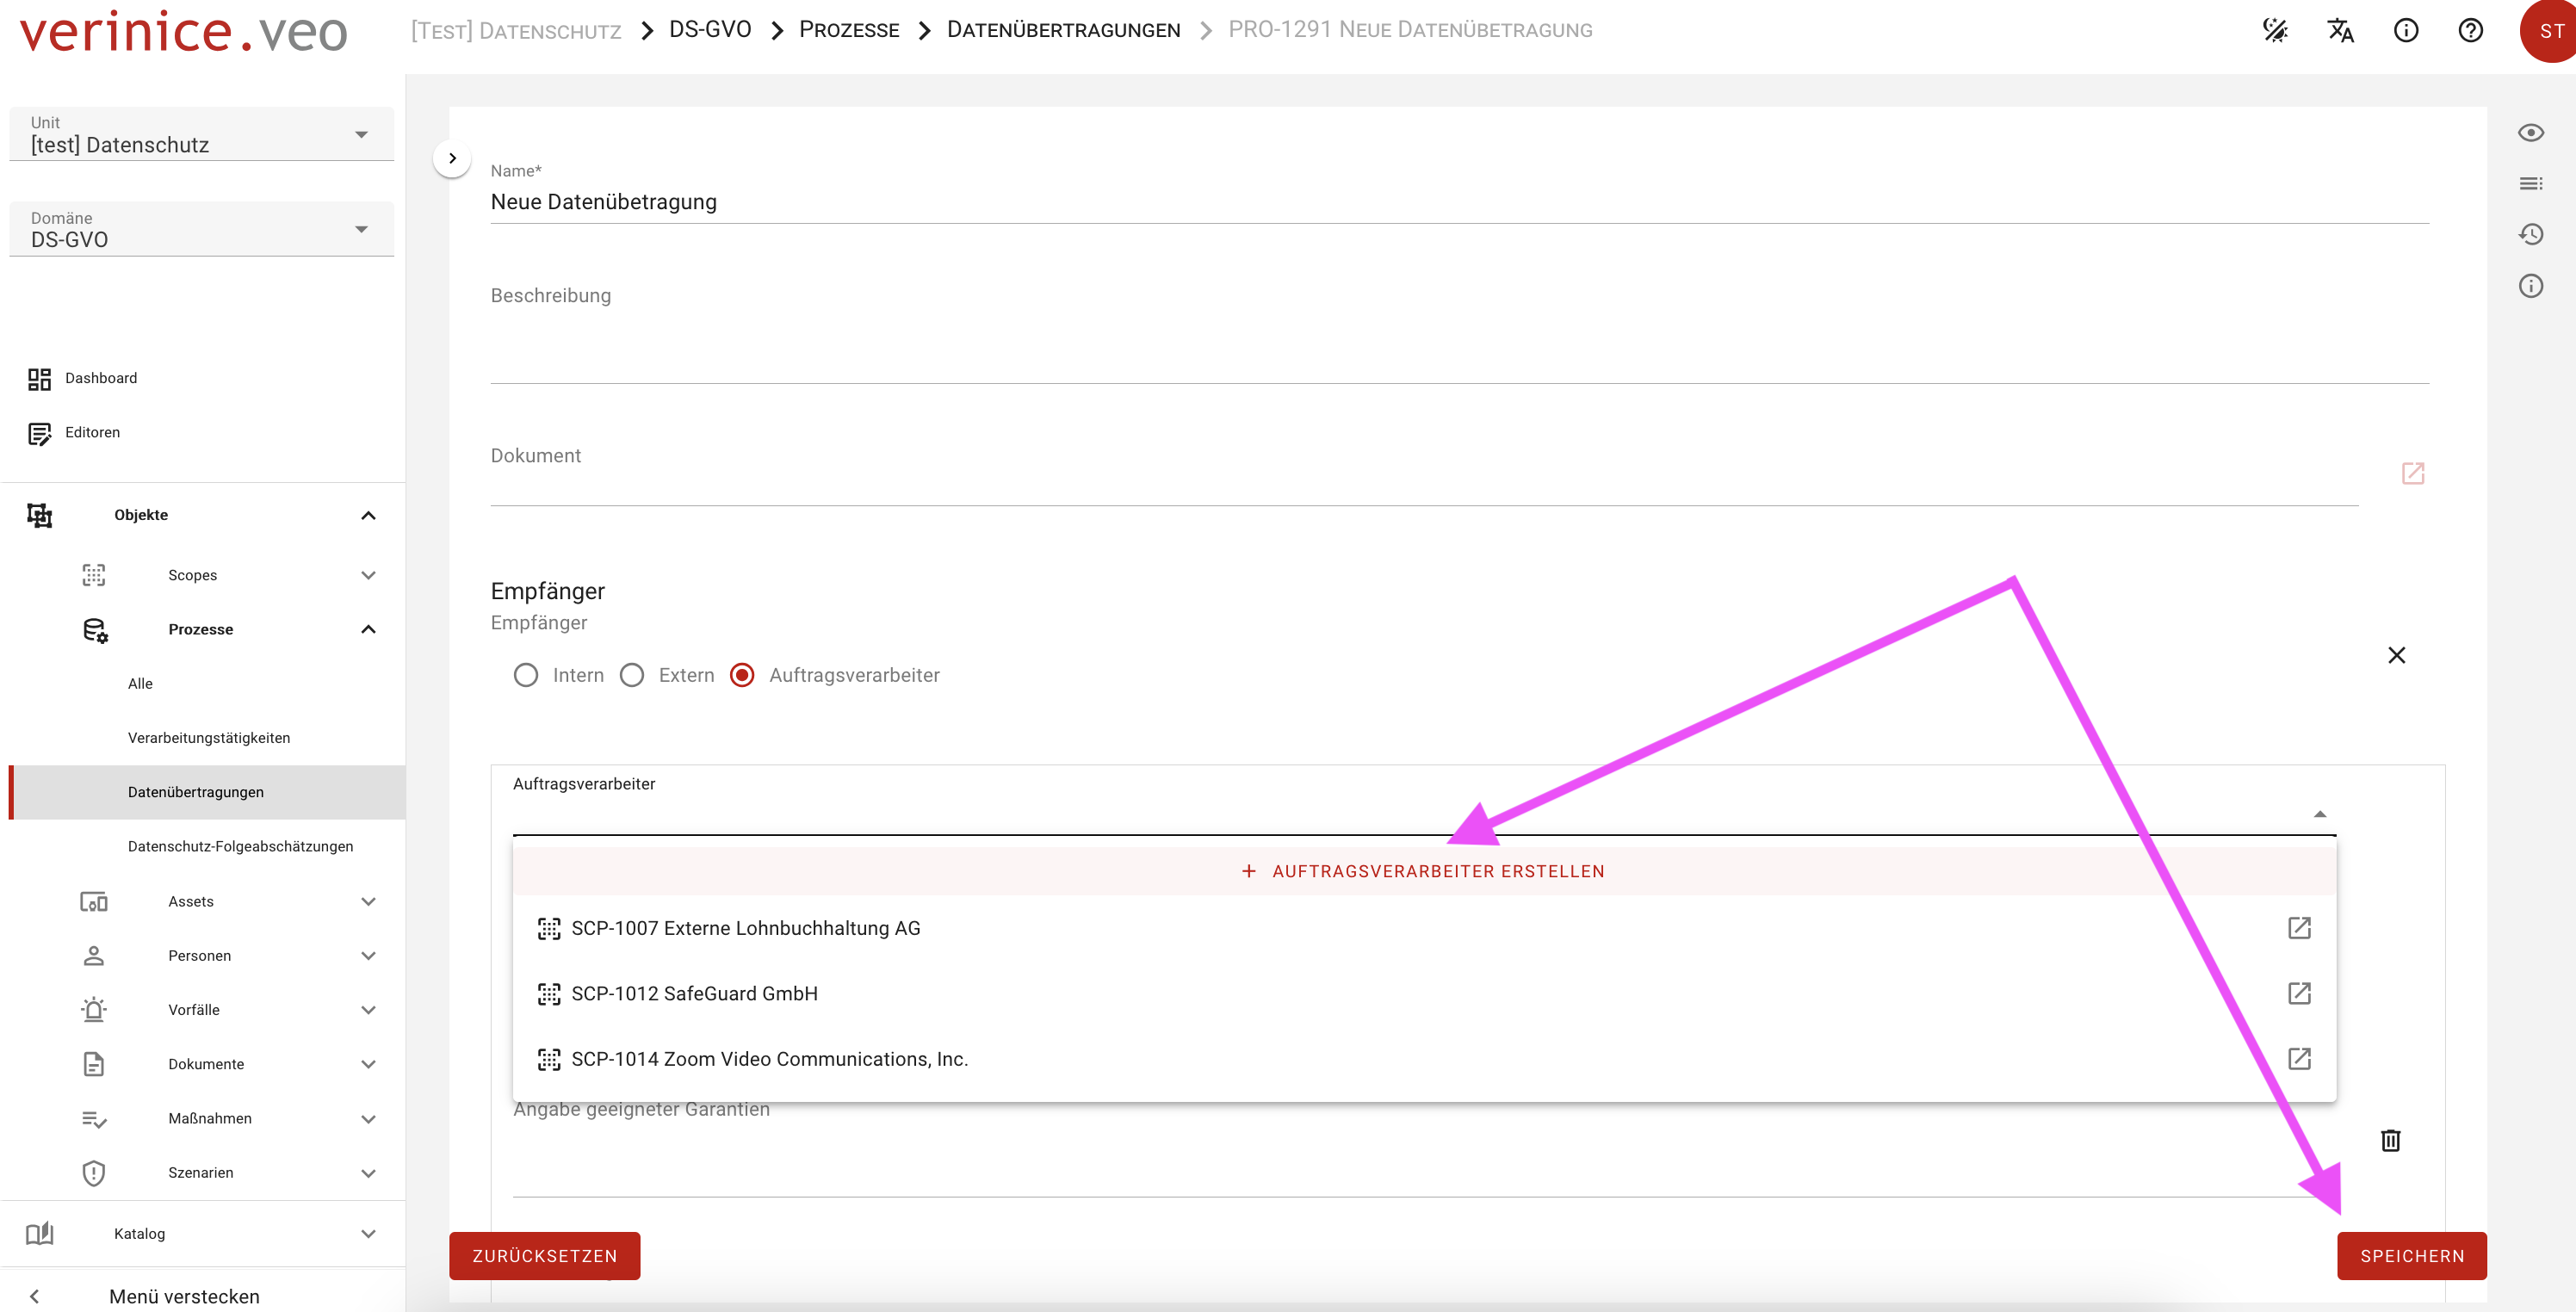Viewport: 2576px width, 1312px height.
Task: Open Verarbeitungstätigkeiten in sidebar
Action: [x=209, y=738]
